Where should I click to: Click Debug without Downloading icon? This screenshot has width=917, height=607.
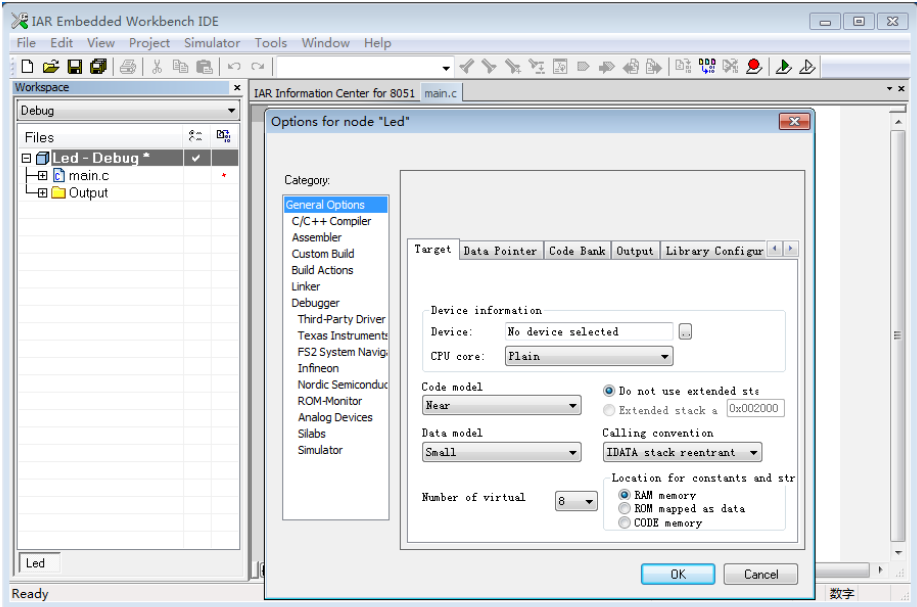coord(807,67)
